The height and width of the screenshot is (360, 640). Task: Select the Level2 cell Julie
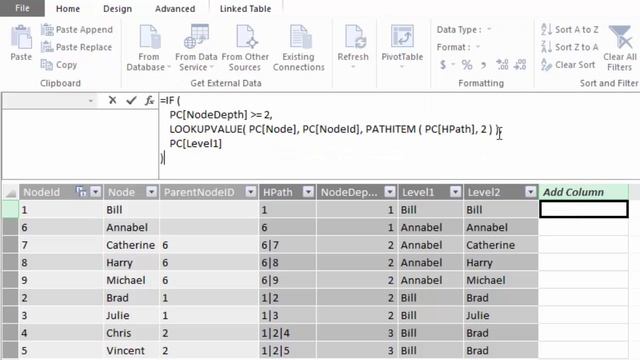coord(501,316)
